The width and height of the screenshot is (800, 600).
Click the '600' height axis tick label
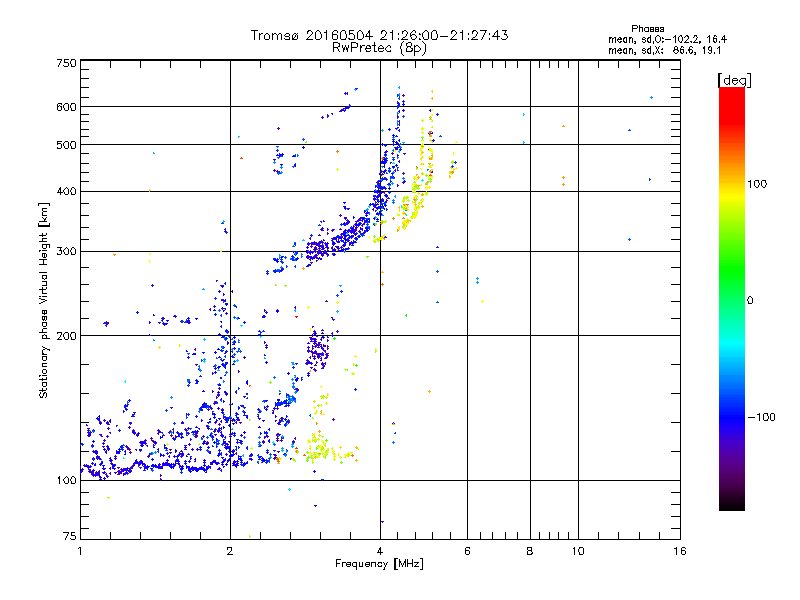66,107
